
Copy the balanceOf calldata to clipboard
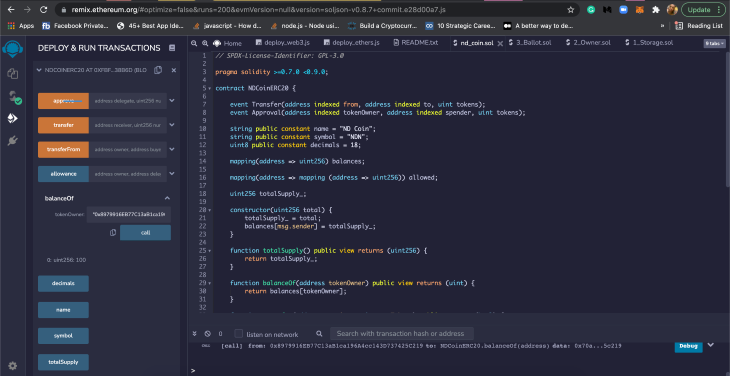113,233
